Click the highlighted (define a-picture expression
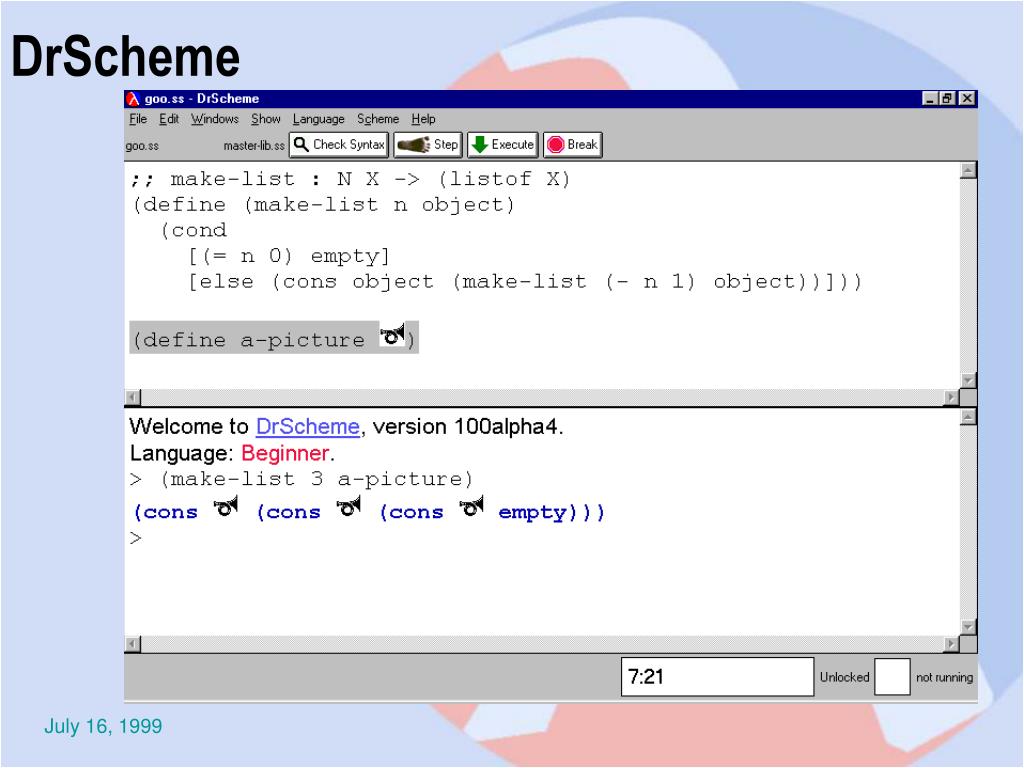The width and height of the screenshot is (1024, 768). 274,337
